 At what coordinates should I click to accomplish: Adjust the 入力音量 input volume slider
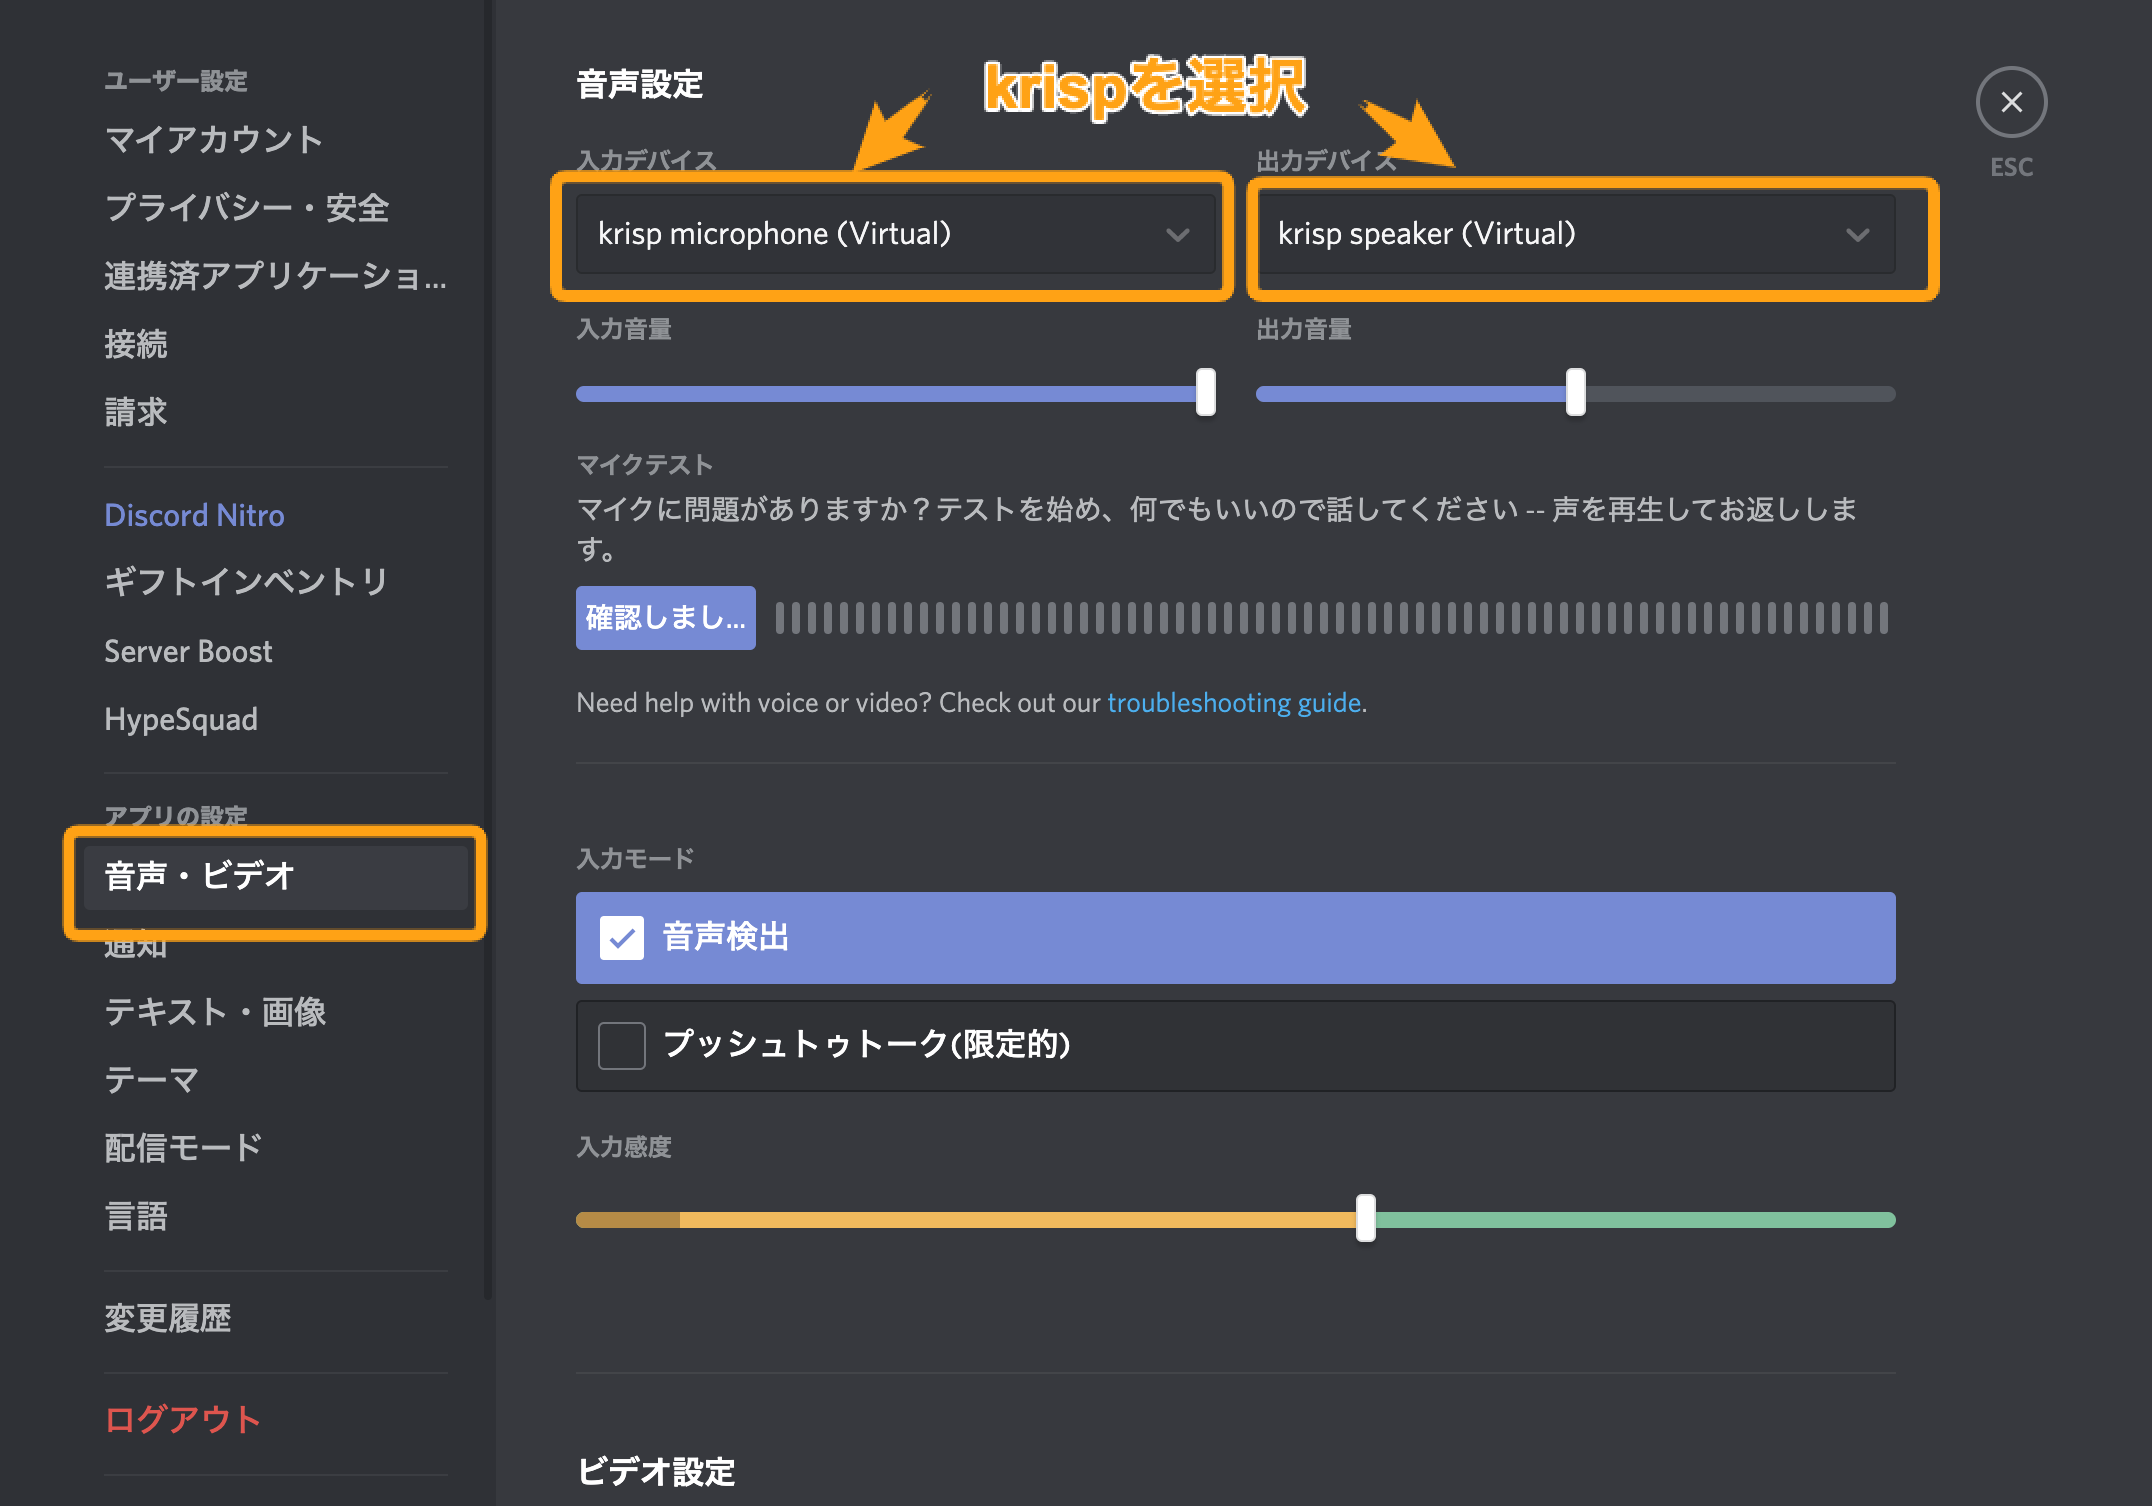pos(1206,392)
